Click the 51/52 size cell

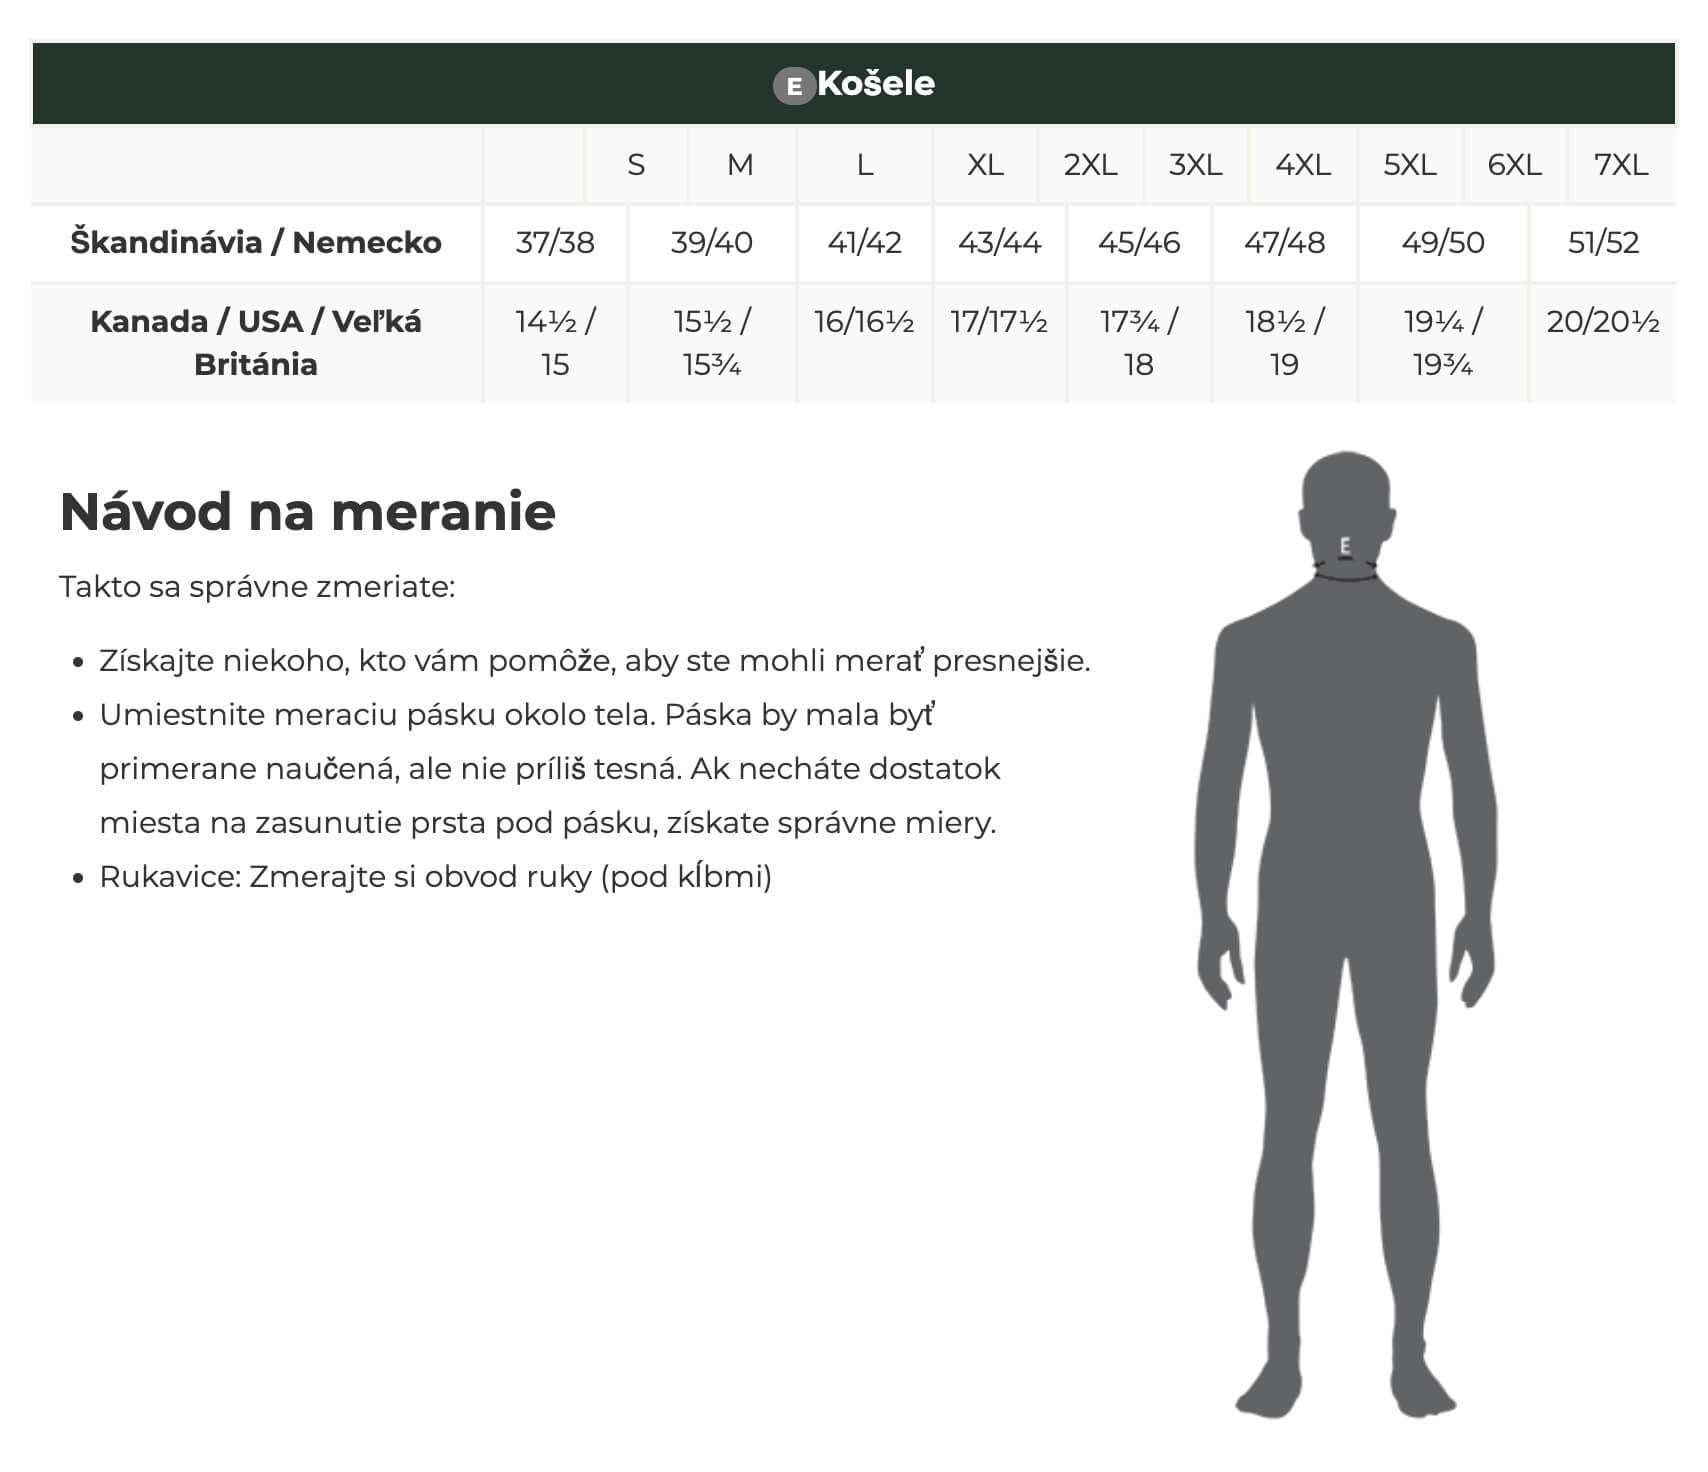pos(1603,242)
